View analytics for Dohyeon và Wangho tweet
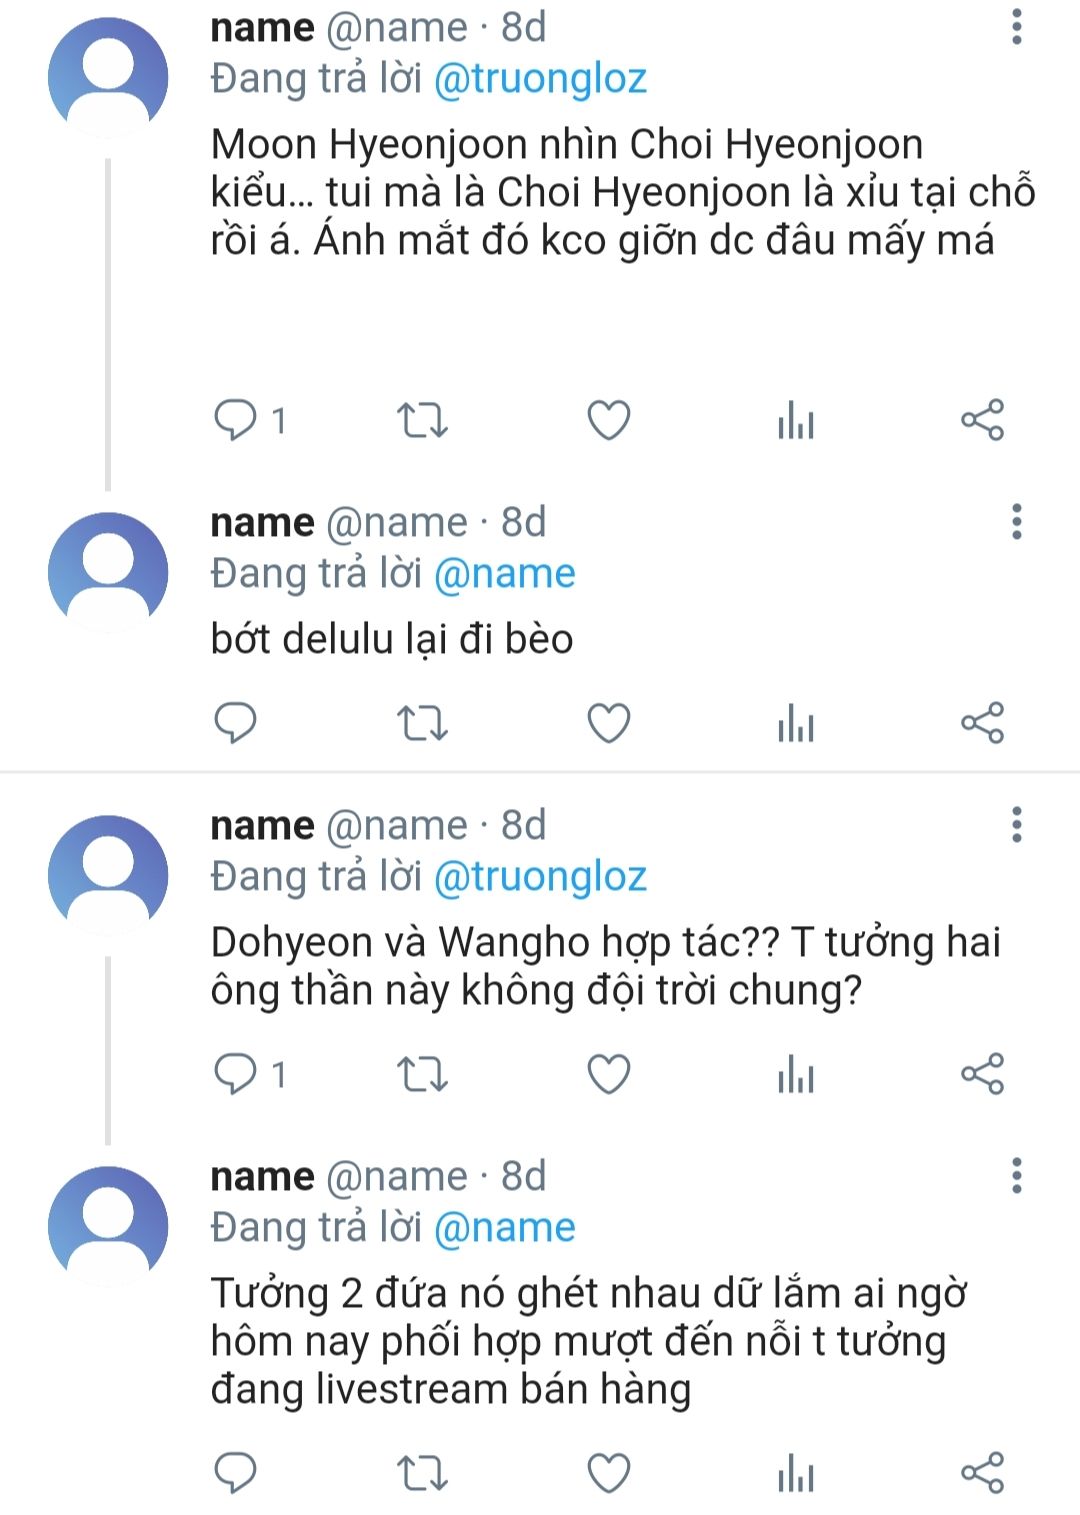This screenshot has height=1515, width=1080. point(796,1074)
